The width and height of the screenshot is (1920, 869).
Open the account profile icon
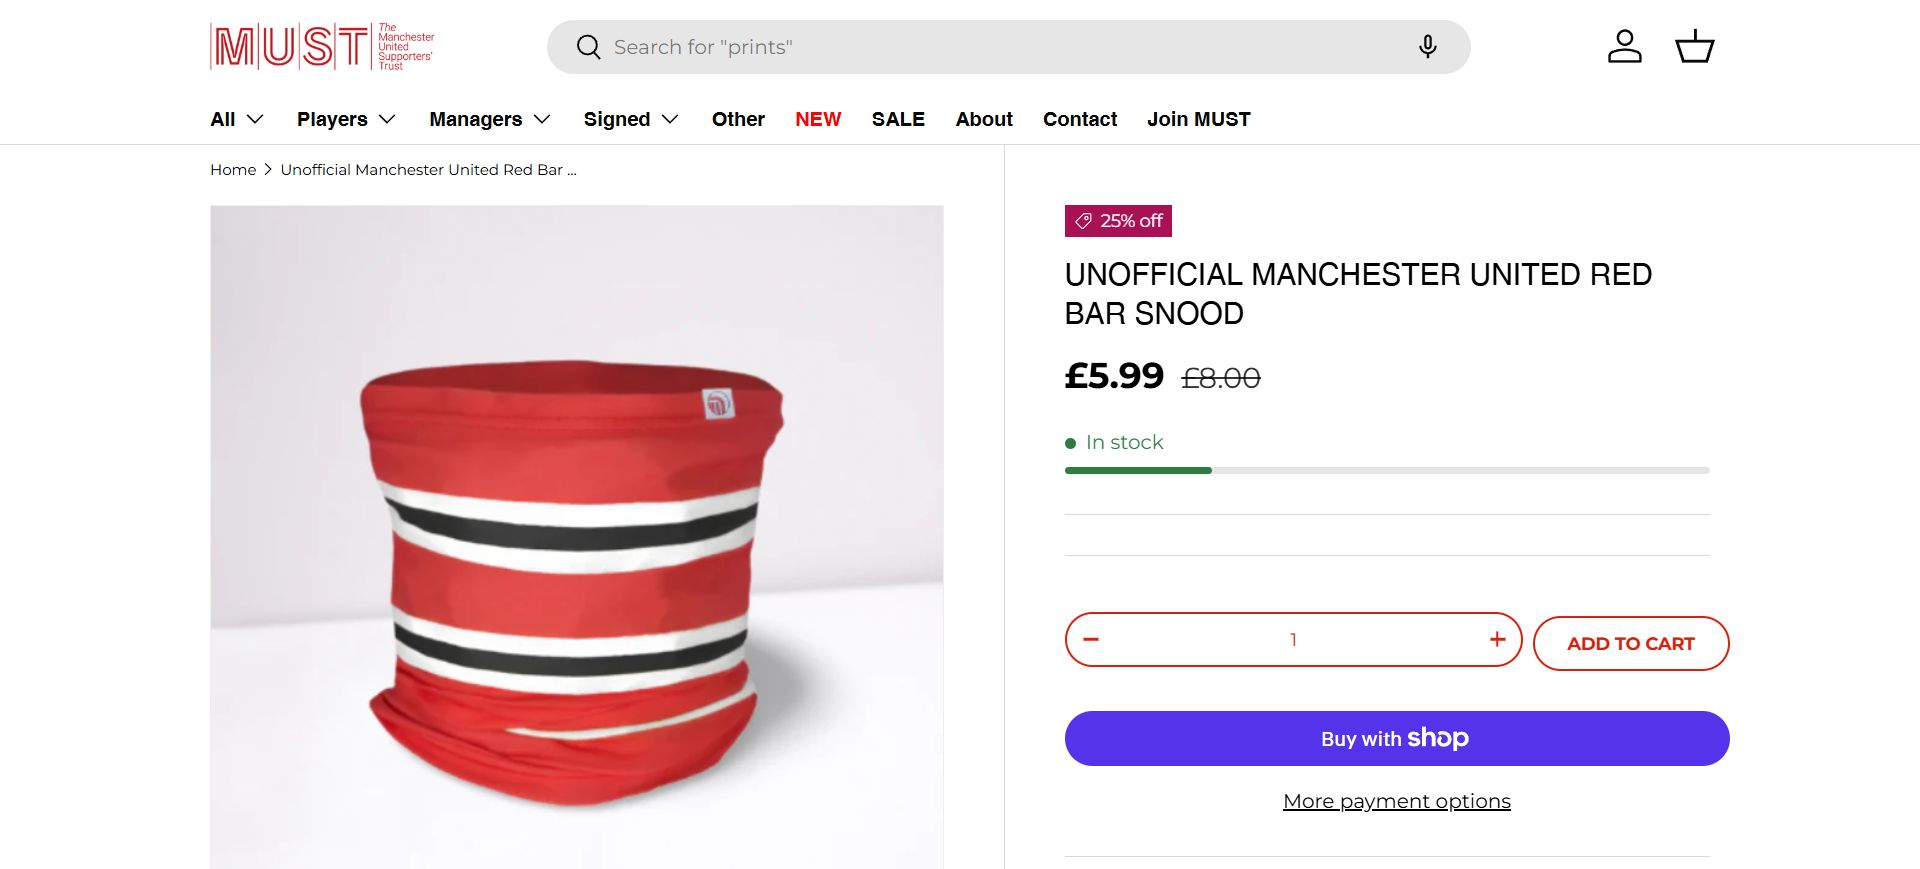pyautogui.click(x=1624, y=47)
